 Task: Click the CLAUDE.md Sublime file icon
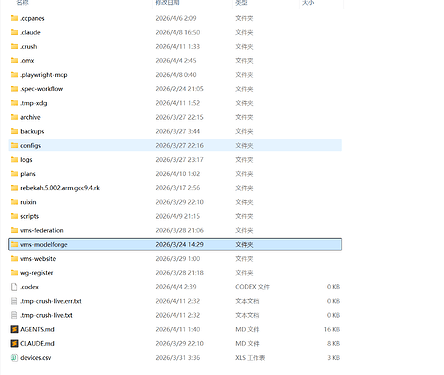click(x=14, y=343)
